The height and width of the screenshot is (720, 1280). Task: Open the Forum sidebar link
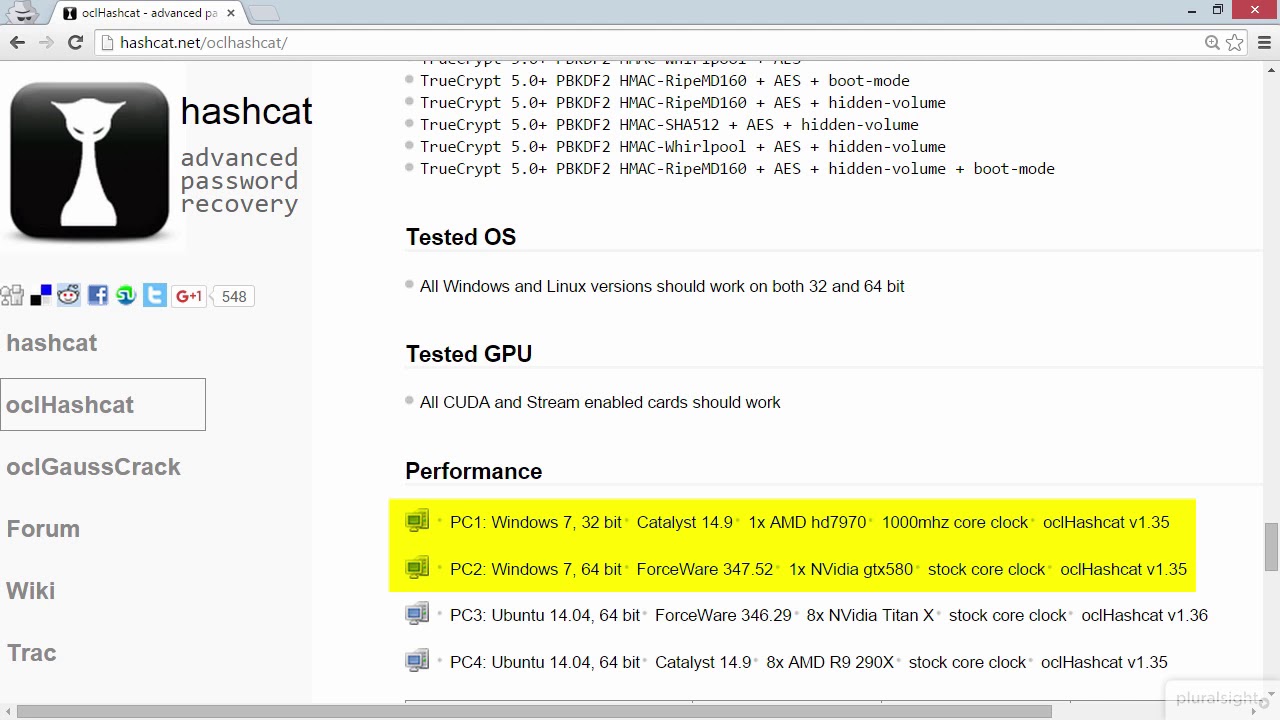pos(43,528)
